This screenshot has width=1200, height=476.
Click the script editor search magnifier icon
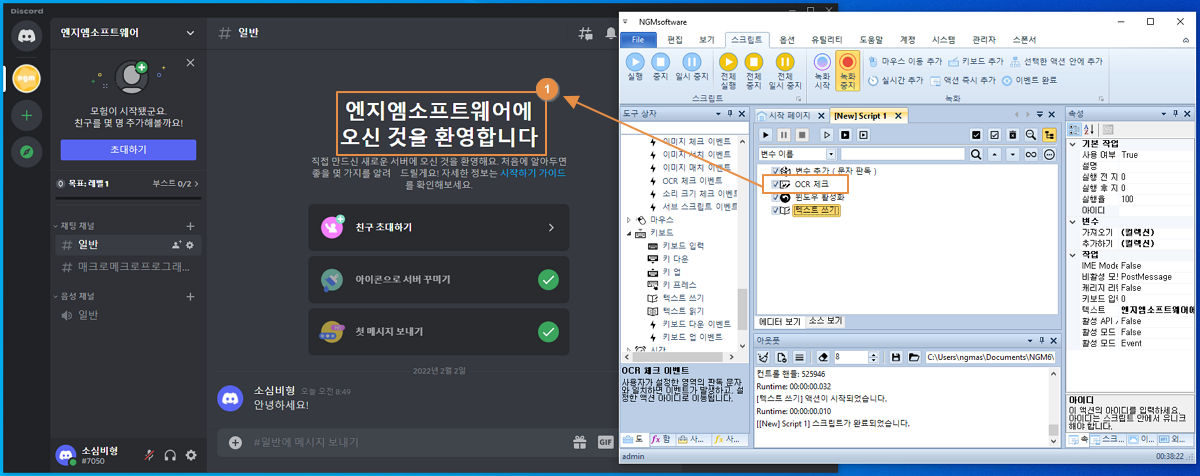pyautogui.click(x=975, y=154)
